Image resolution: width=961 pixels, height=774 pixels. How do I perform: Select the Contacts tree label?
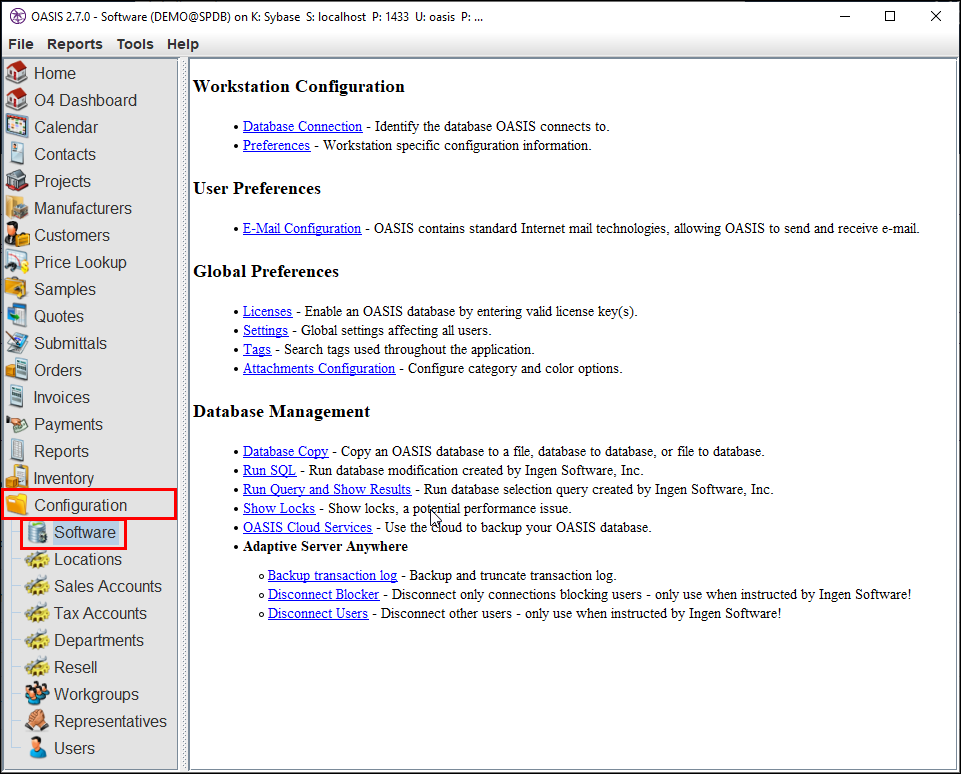pos(64,154)
